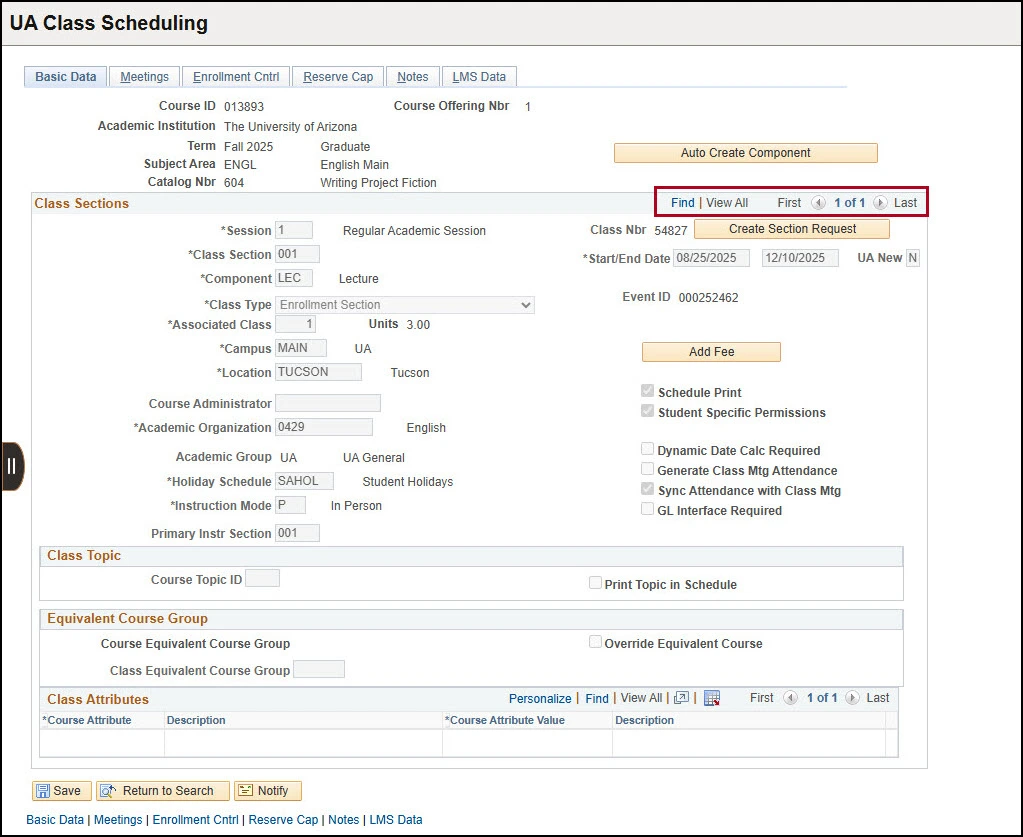Click the UA New field
This screenshot has height=837, width=1023.
click(x=913, y=258)
